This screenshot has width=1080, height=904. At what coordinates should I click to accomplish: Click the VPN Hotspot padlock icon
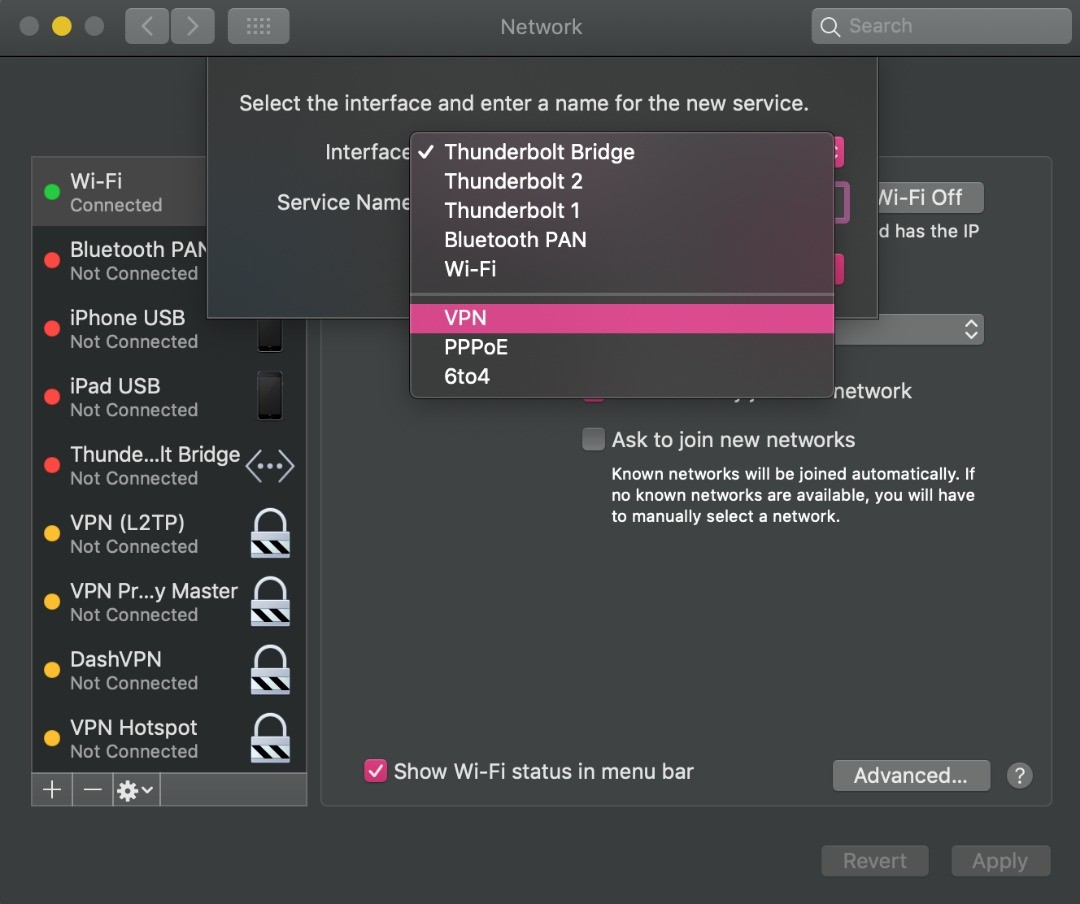pos(270,738)
